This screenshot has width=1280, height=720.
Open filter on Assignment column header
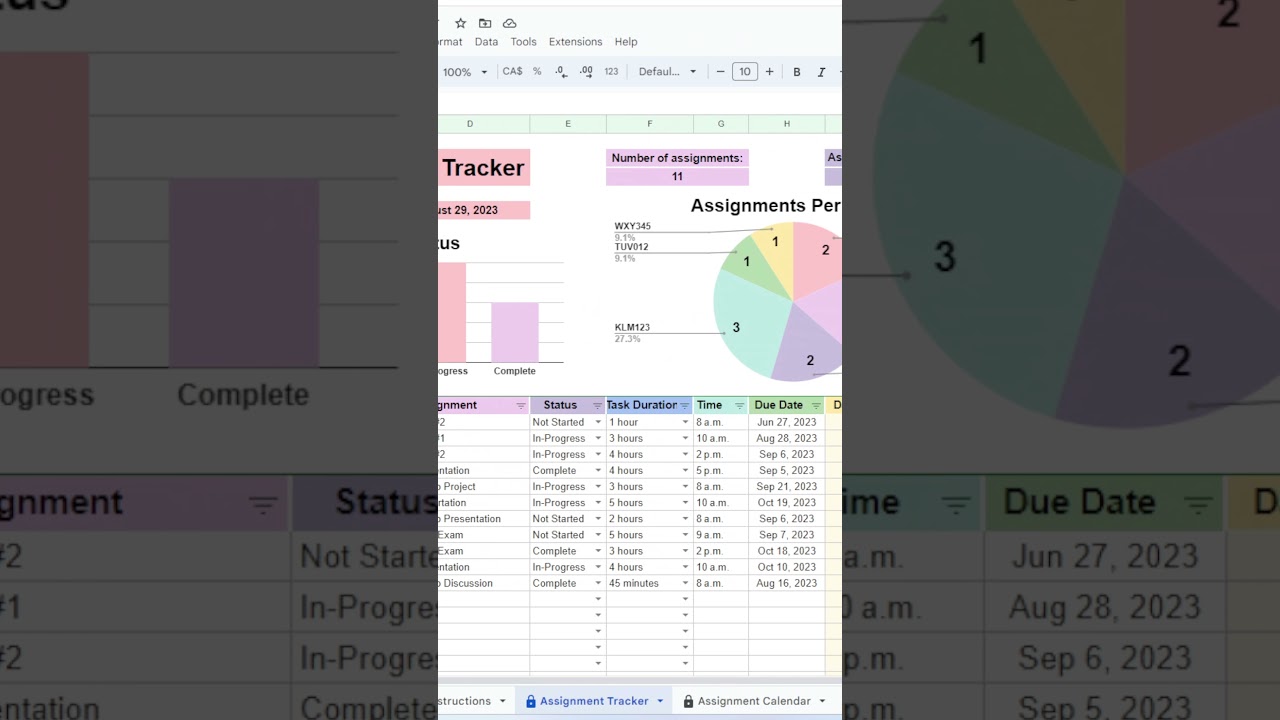521,406
